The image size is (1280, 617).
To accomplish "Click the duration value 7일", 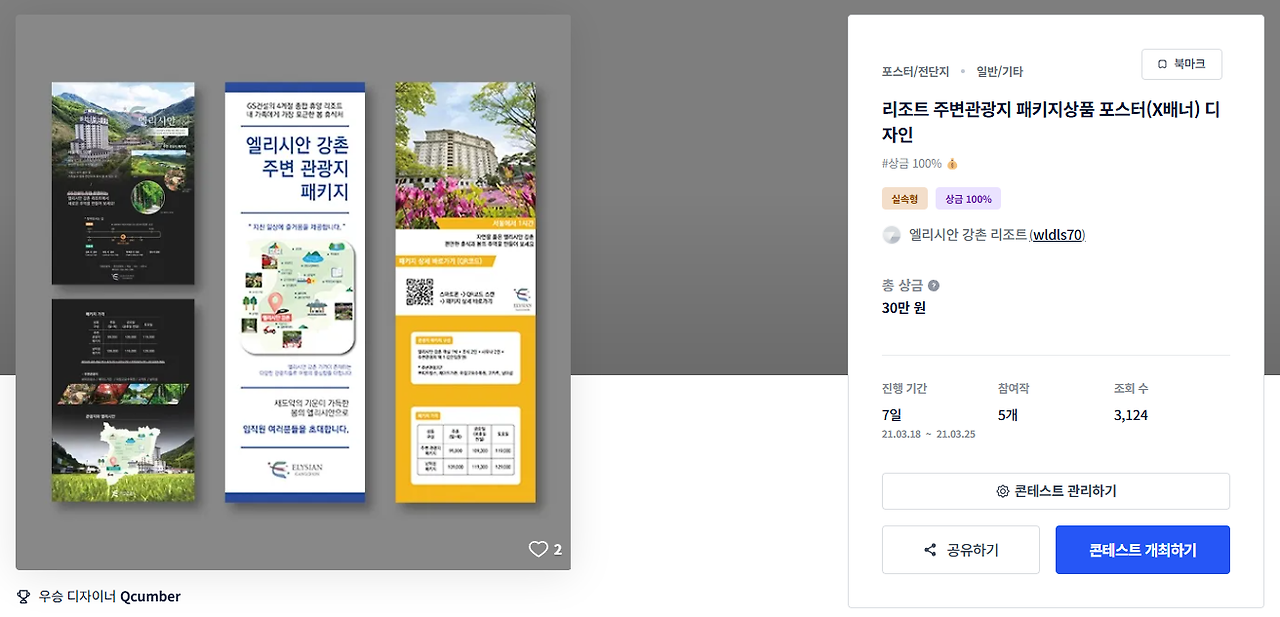I will coord(892,415).
